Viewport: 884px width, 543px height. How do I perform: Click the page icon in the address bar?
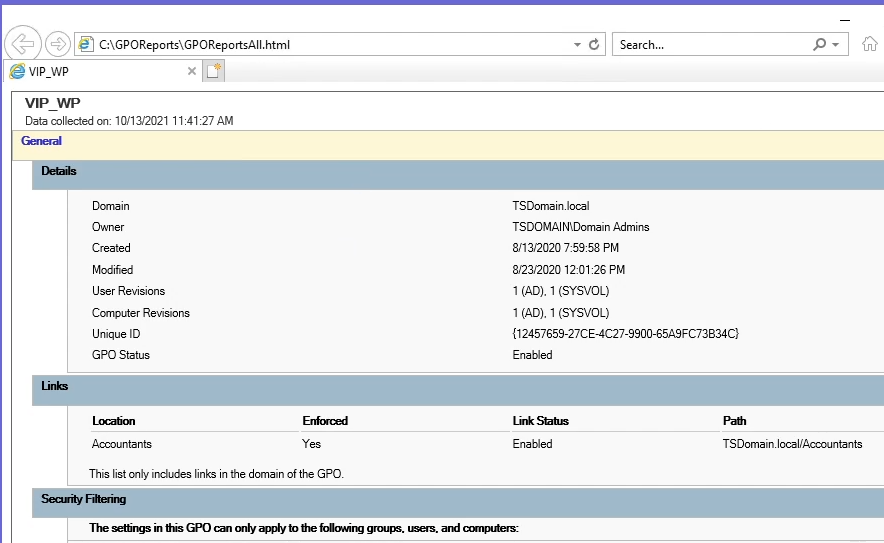coord(86,44)
